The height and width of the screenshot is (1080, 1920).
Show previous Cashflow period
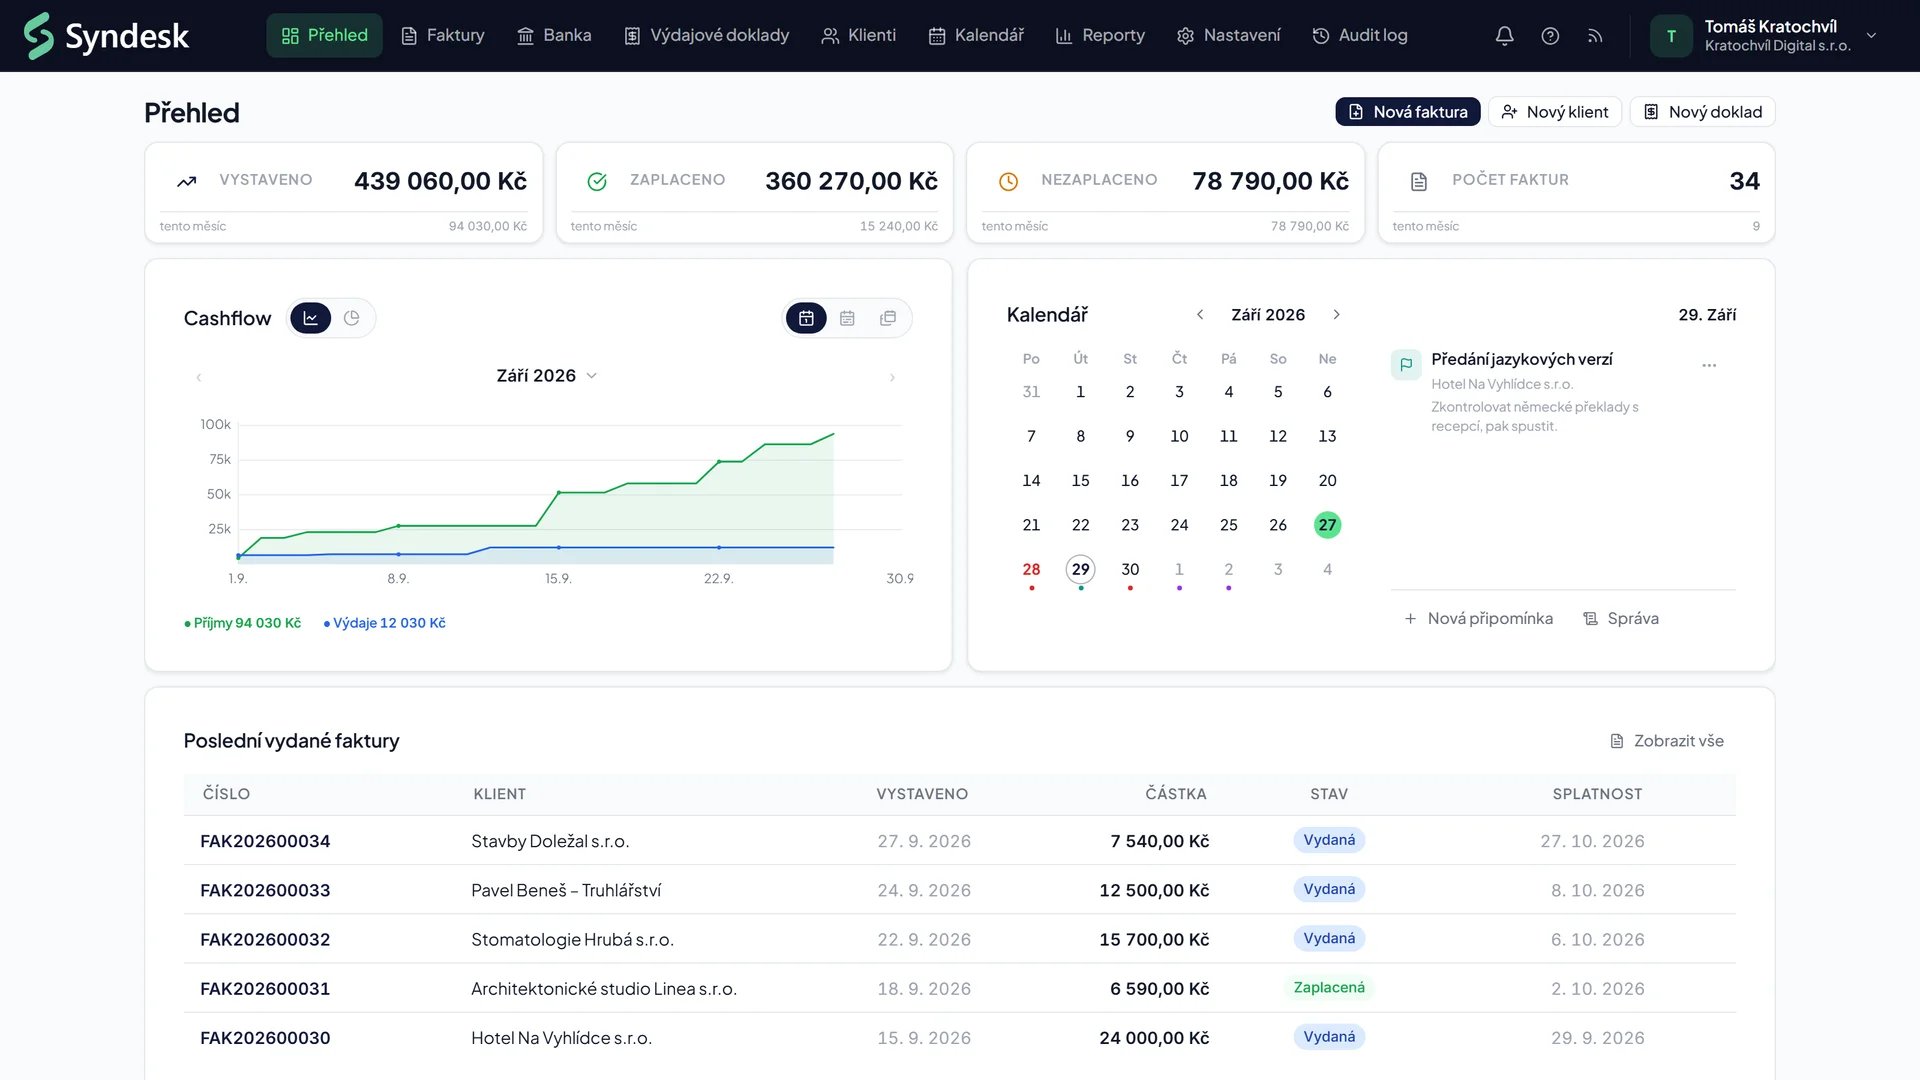(199, 377)
